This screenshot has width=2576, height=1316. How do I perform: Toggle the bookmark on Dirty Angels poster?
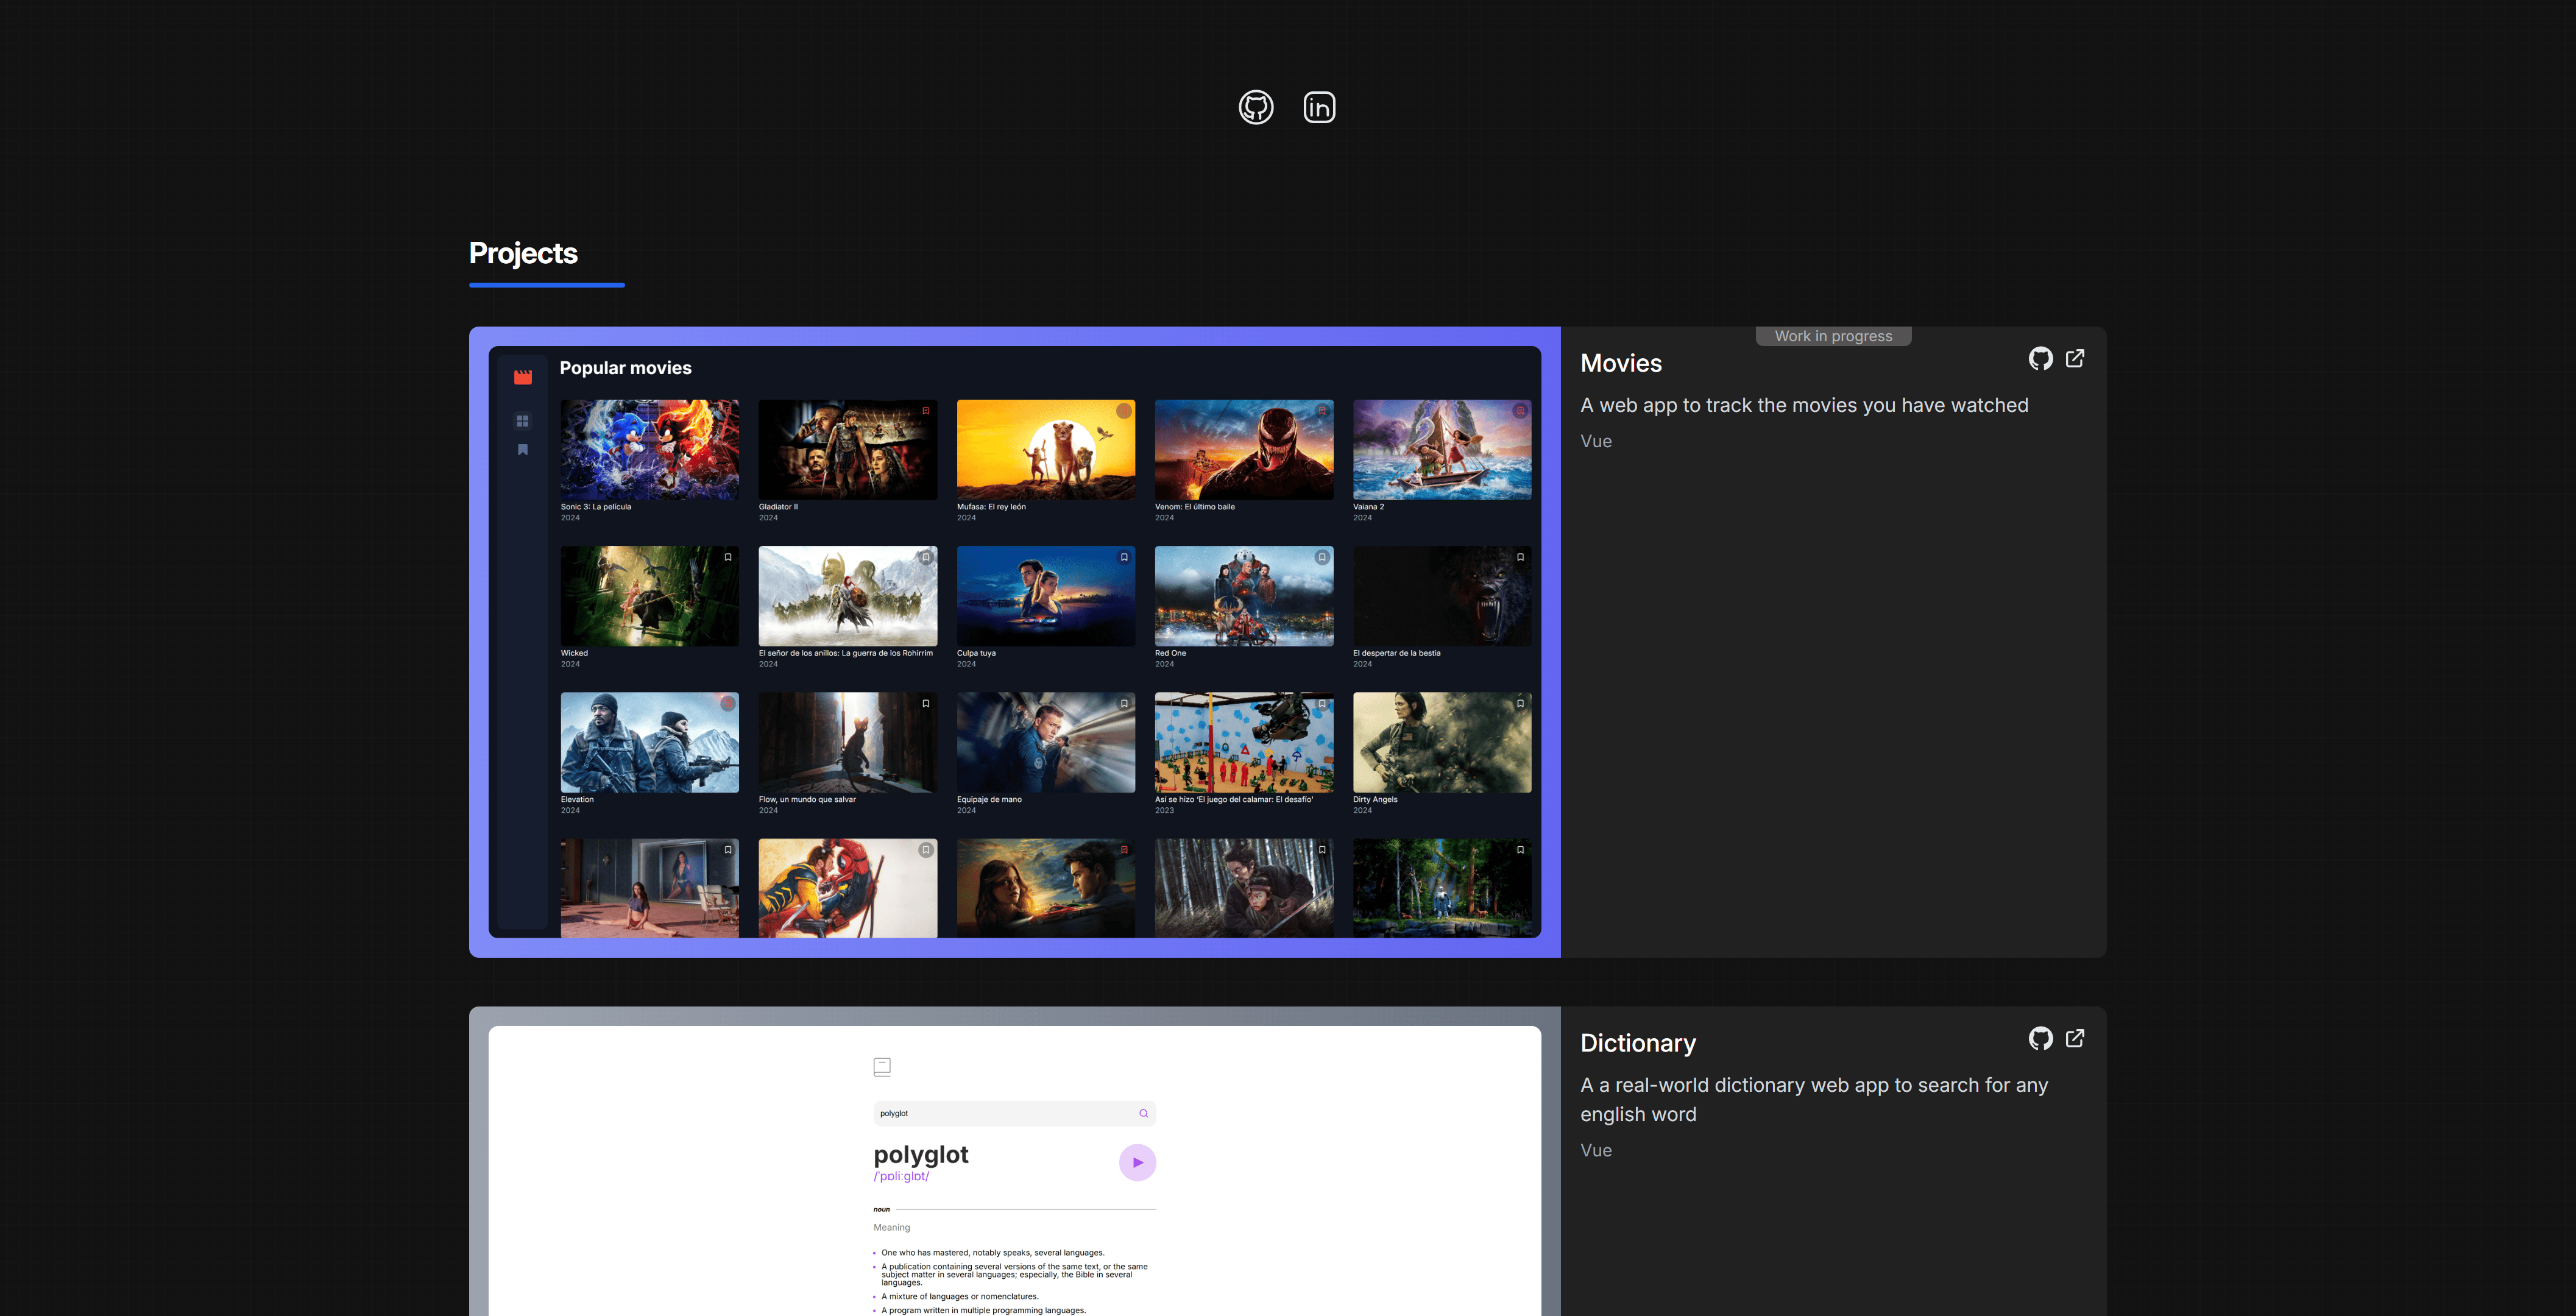pyautogui.click(x=1520, y=703)
